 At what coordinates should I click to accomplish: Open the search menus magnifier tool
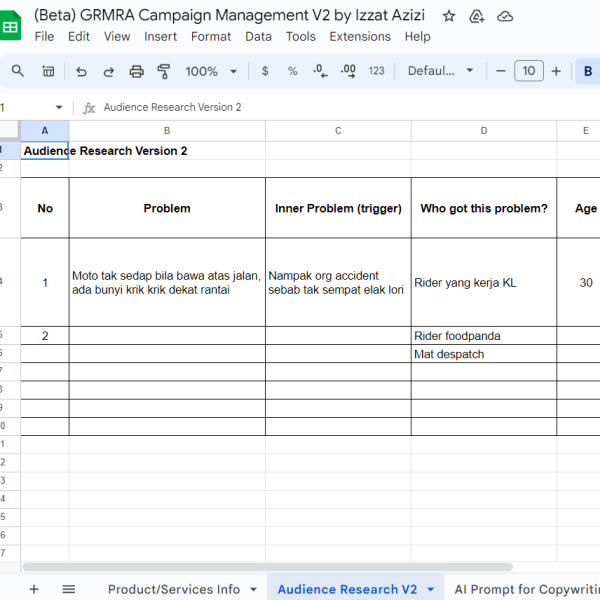pyautogui.click(x=18, y=71)
